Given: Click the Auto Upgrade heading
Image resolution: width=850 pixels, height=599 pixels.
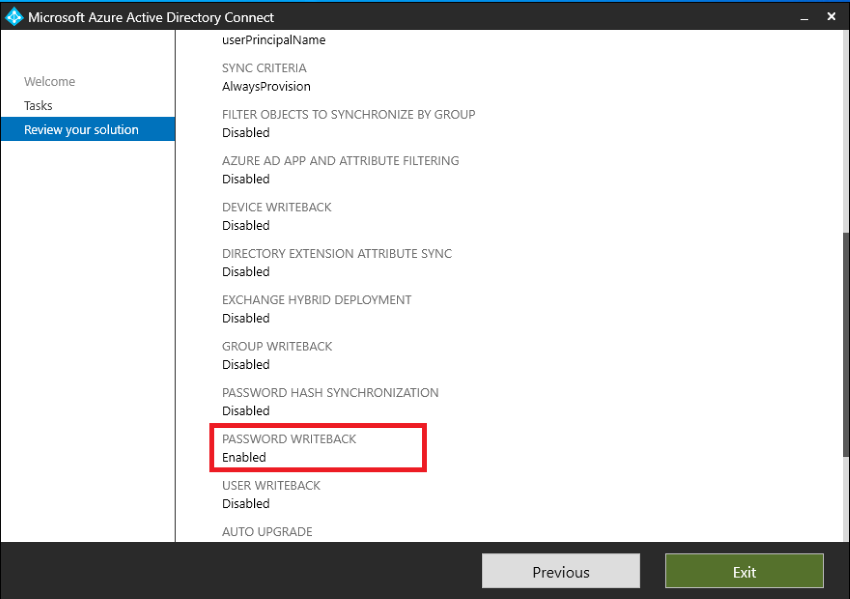Looking at the screenshot, I should [267, 531].
